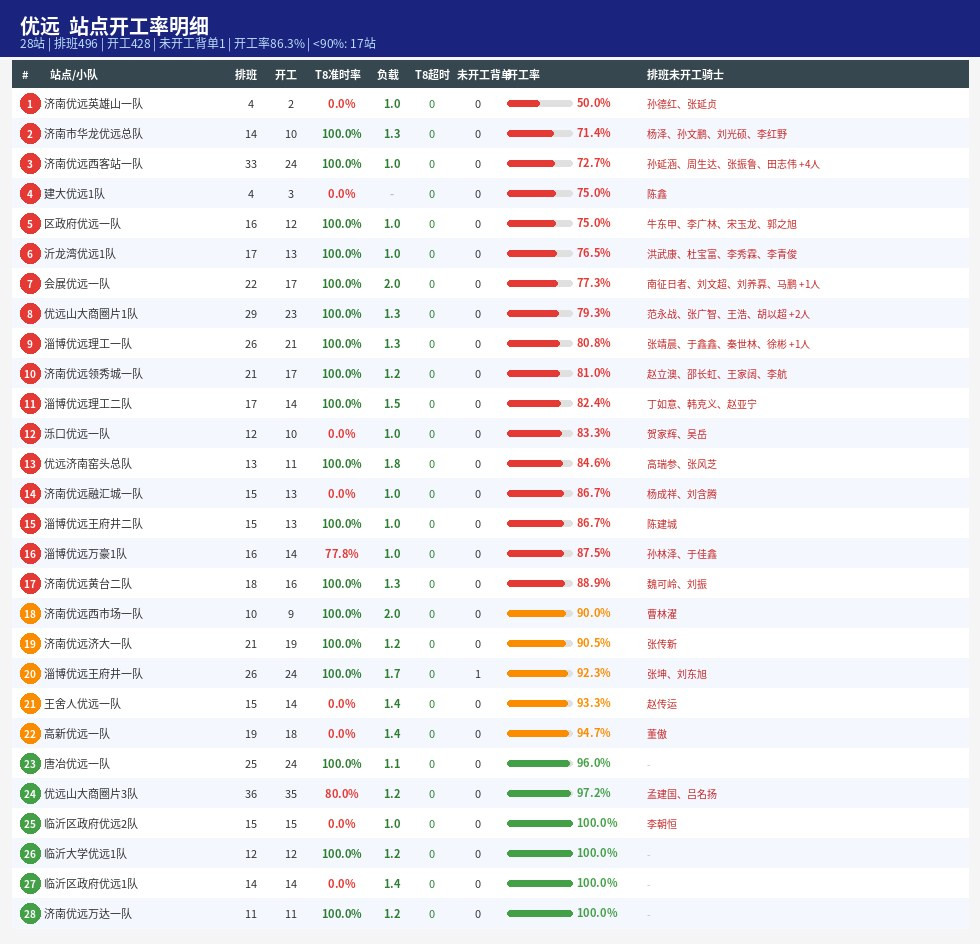The height and width of the screenshot is (944, 980).
Task: Click green rank badge 23 for 唐冶优远一队
Action: pos(29,764)
